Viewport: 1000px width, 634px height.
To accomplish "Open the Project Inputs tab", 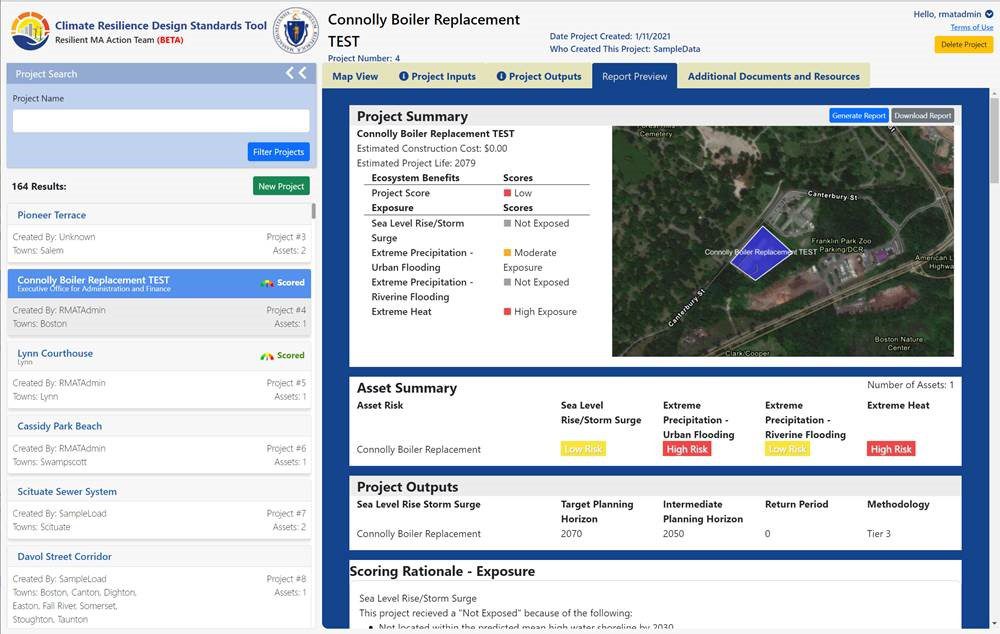I will point(438,76).
